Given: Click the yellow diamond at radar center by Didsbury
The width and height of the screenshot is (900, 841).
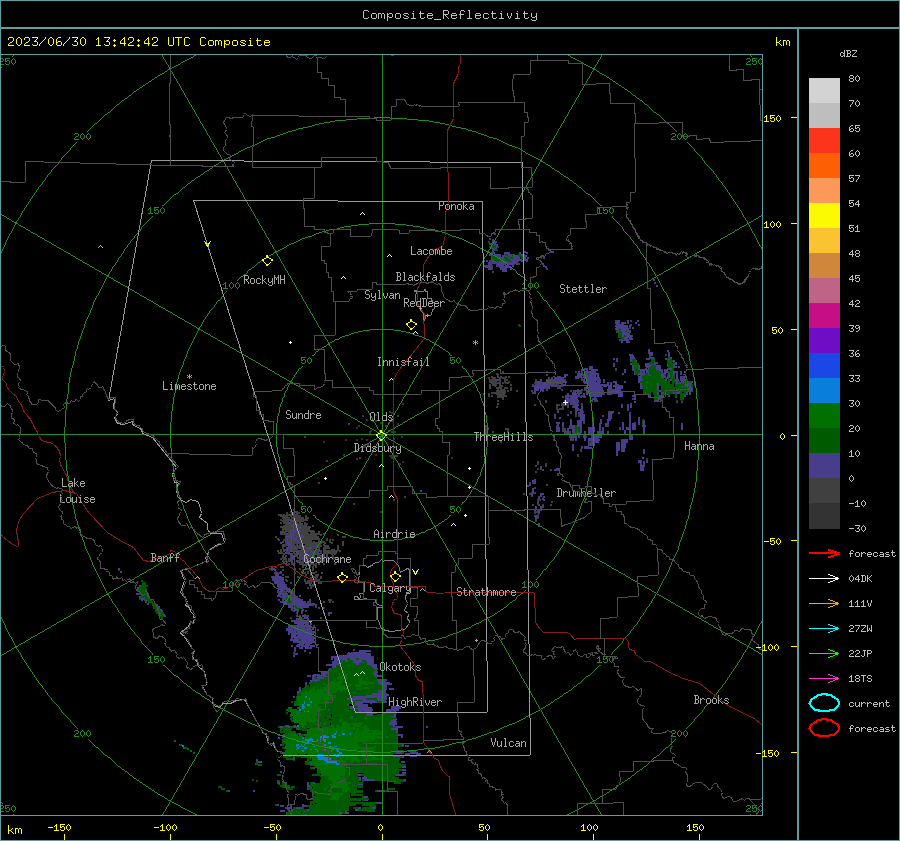Looking at the screenshot, I should [x=381, y=436].
